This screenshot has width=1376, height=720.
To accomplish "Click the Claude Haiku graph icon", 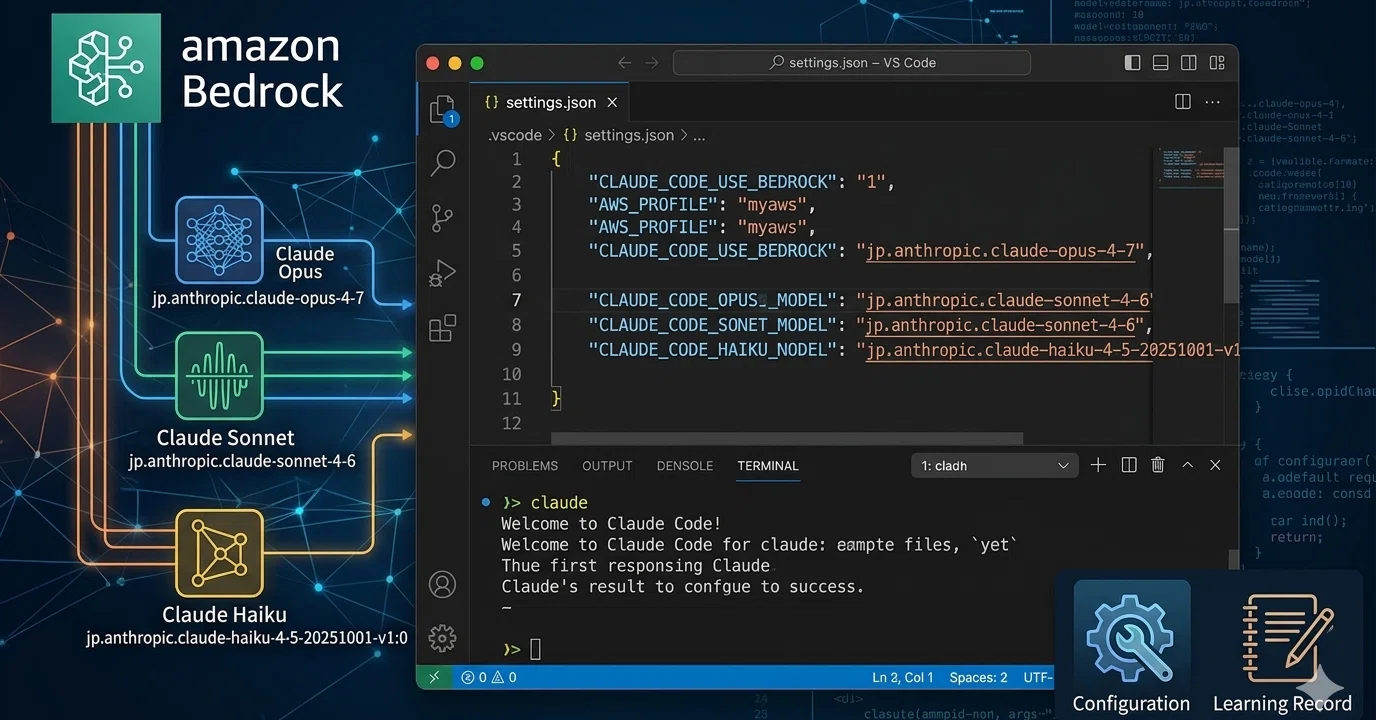I will click(219, 553).
